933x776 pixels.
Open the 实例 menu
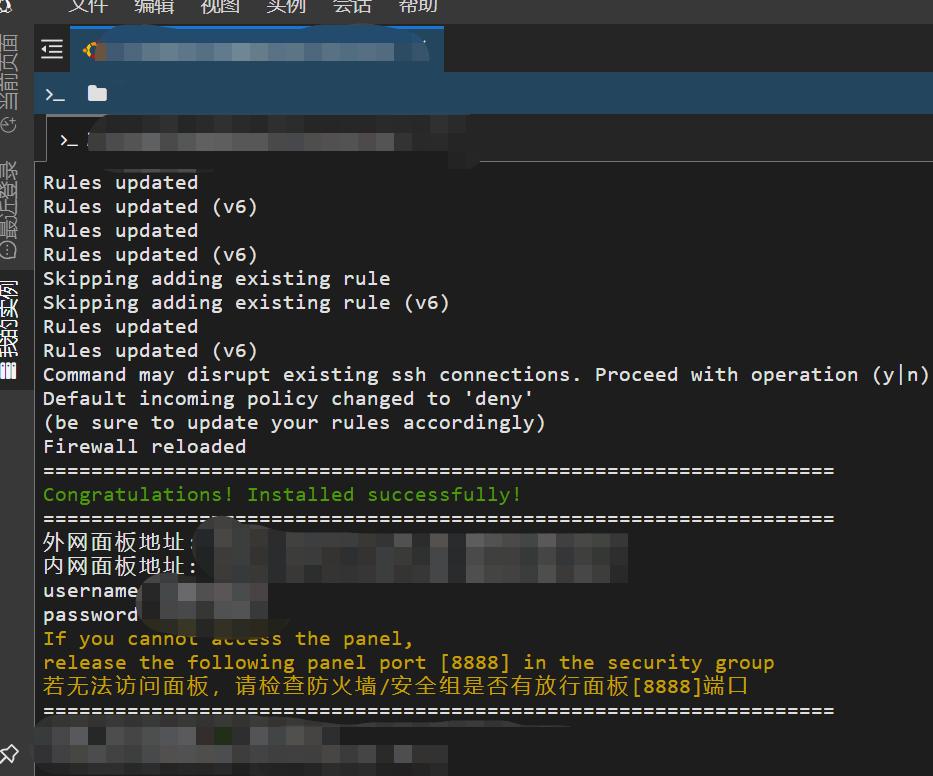tap(286, 6)
